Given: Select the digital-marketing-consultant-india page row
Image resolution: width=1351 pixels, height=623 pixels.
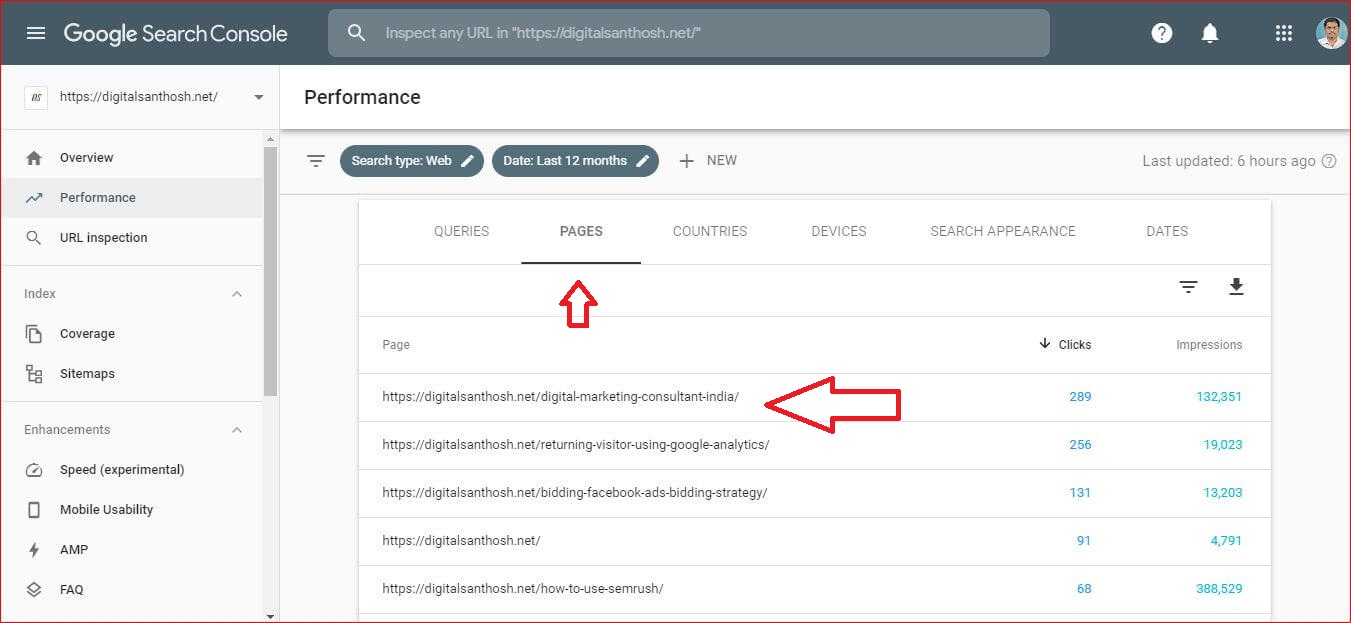Looking at the screenshot, I should 815,397.
